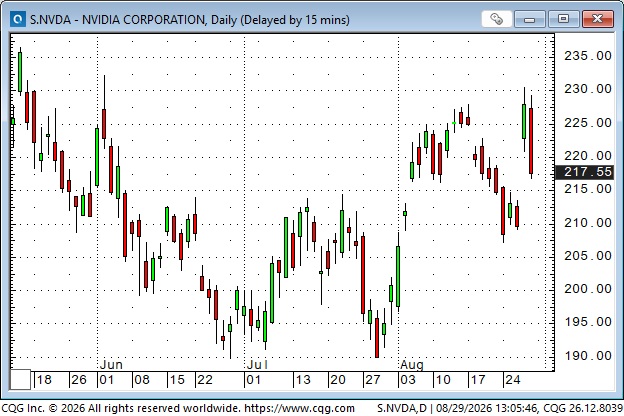Click the 20 date marker on time axis
The image size is (624, 416).
338,380
